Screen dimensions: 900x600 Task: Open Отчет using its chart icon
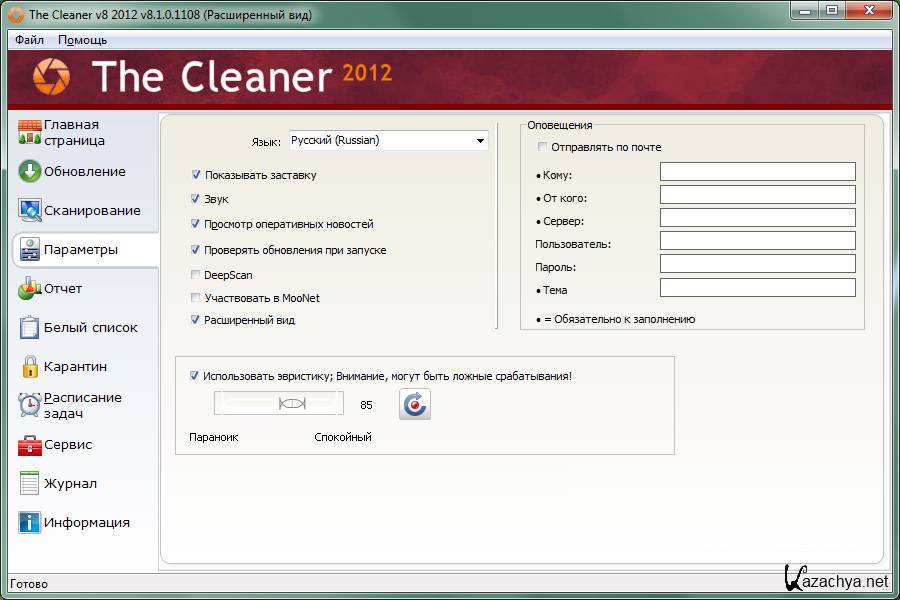tap(30, 288)
